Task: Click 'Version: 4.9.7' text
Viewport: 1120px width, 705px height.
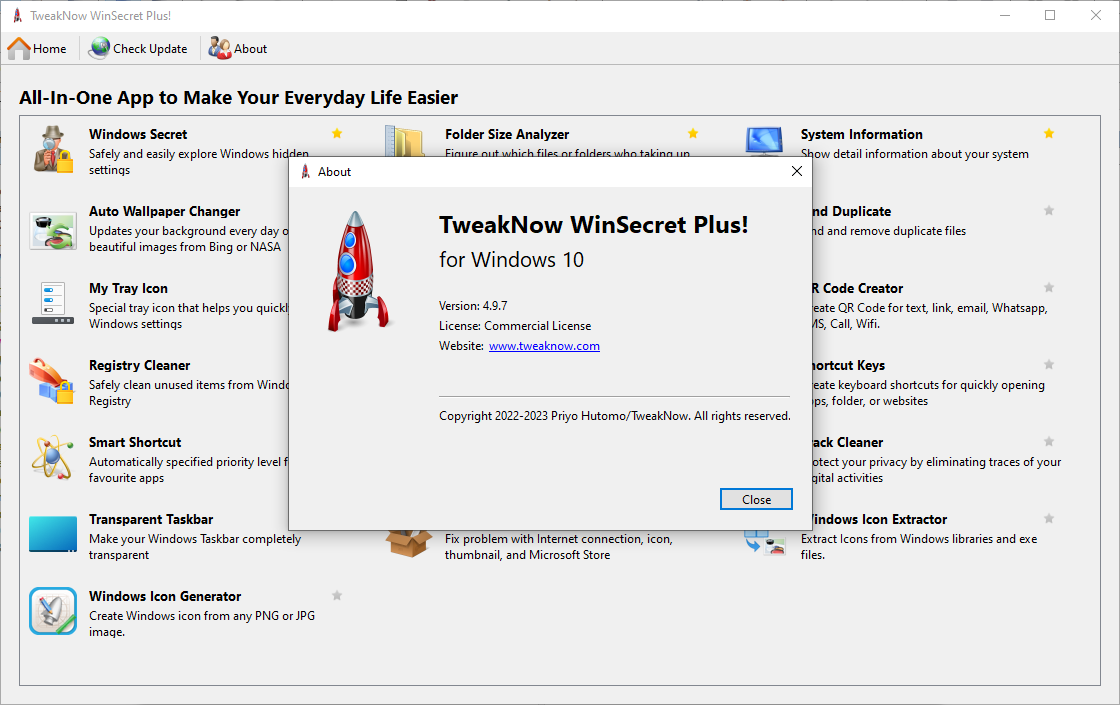Action: point(473,306)
